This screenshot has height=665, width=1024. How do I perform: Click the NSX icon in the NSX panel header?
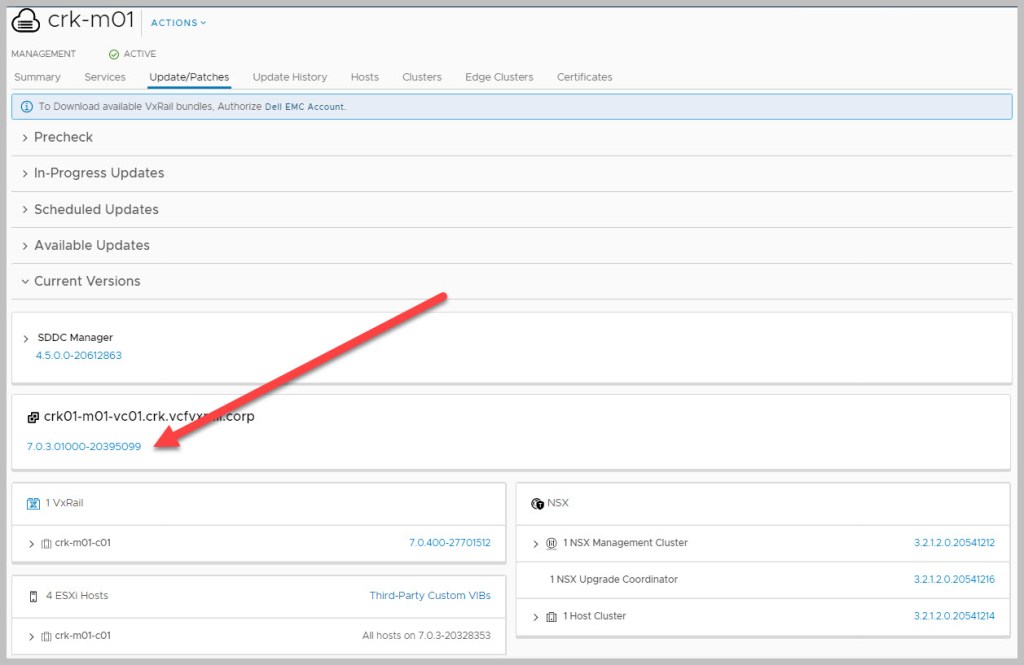pyautogui.click(x=537, y=503)
